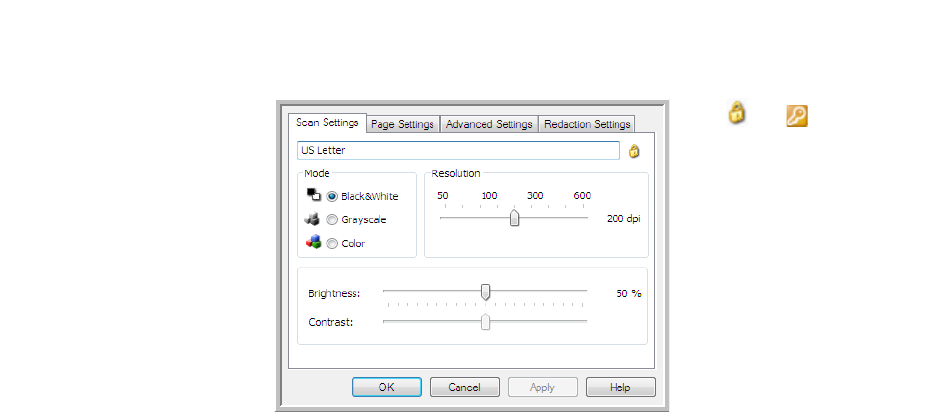
Task: Select the Black&White radio button
Action: pyautogui.click(x=332, y=196)
